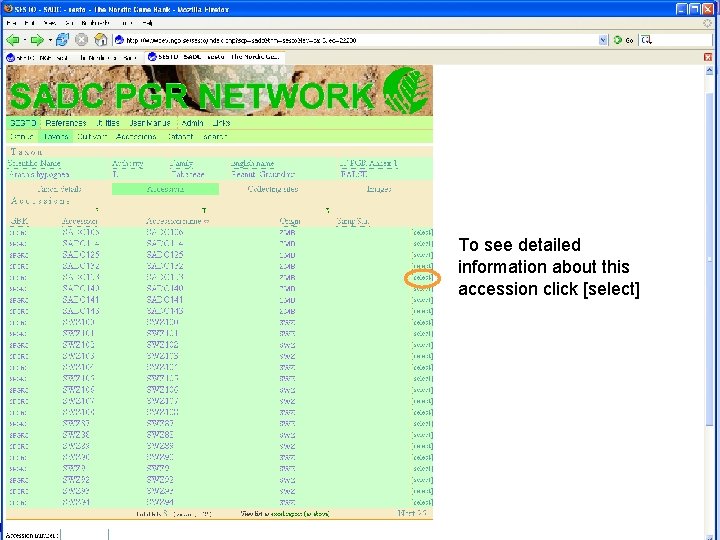Open the address bar history dropdown
Viewport: 720px width, 540px height.
pos(603,40)
